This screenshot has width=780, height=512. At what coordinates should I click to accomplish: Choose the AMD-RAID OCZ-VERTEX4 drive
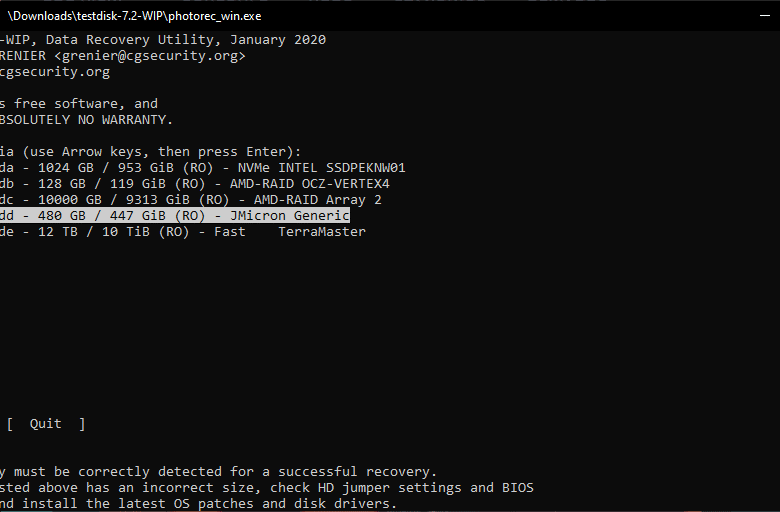(195, 184)
